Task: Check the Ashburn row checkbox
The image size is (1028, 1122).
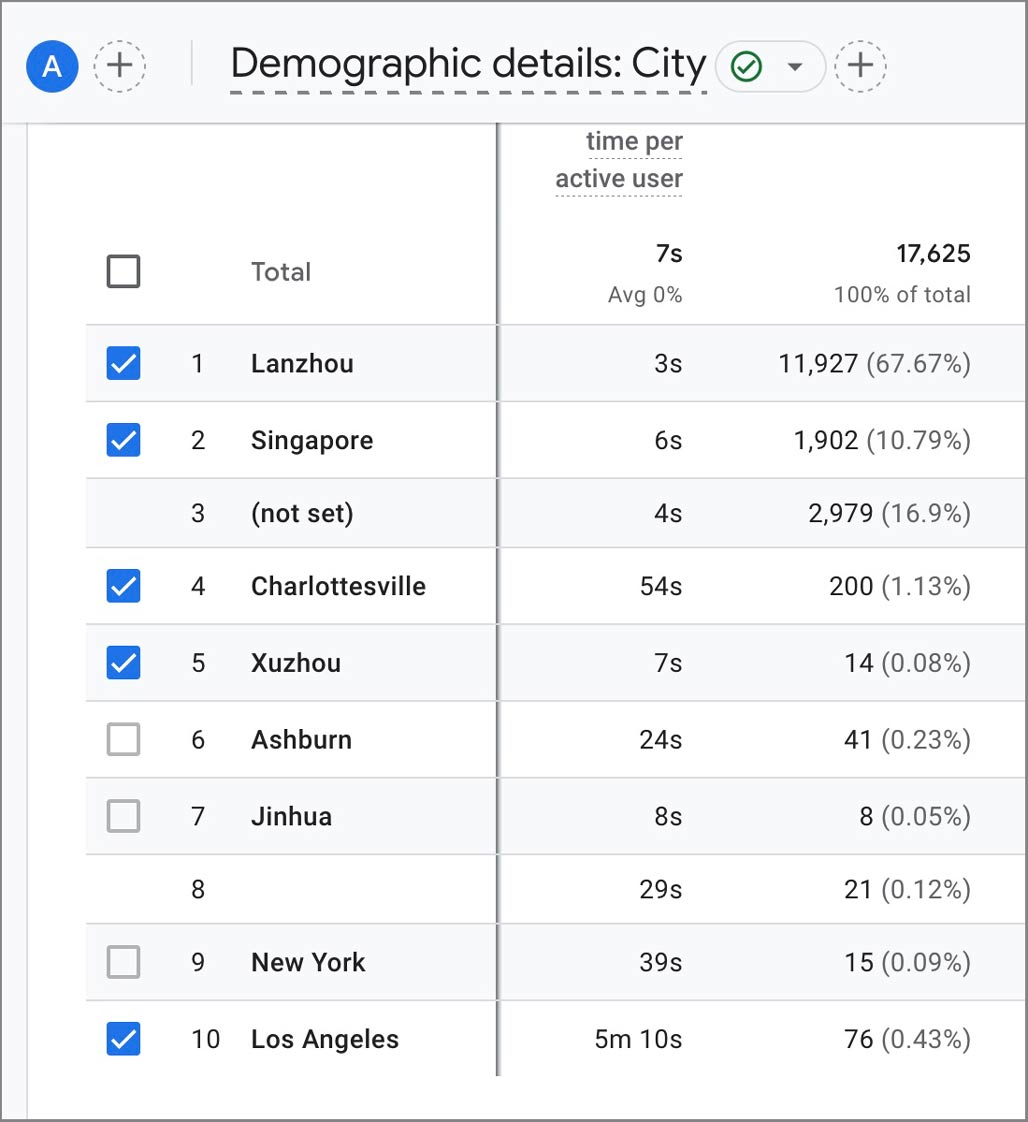Action: point(123,740)
